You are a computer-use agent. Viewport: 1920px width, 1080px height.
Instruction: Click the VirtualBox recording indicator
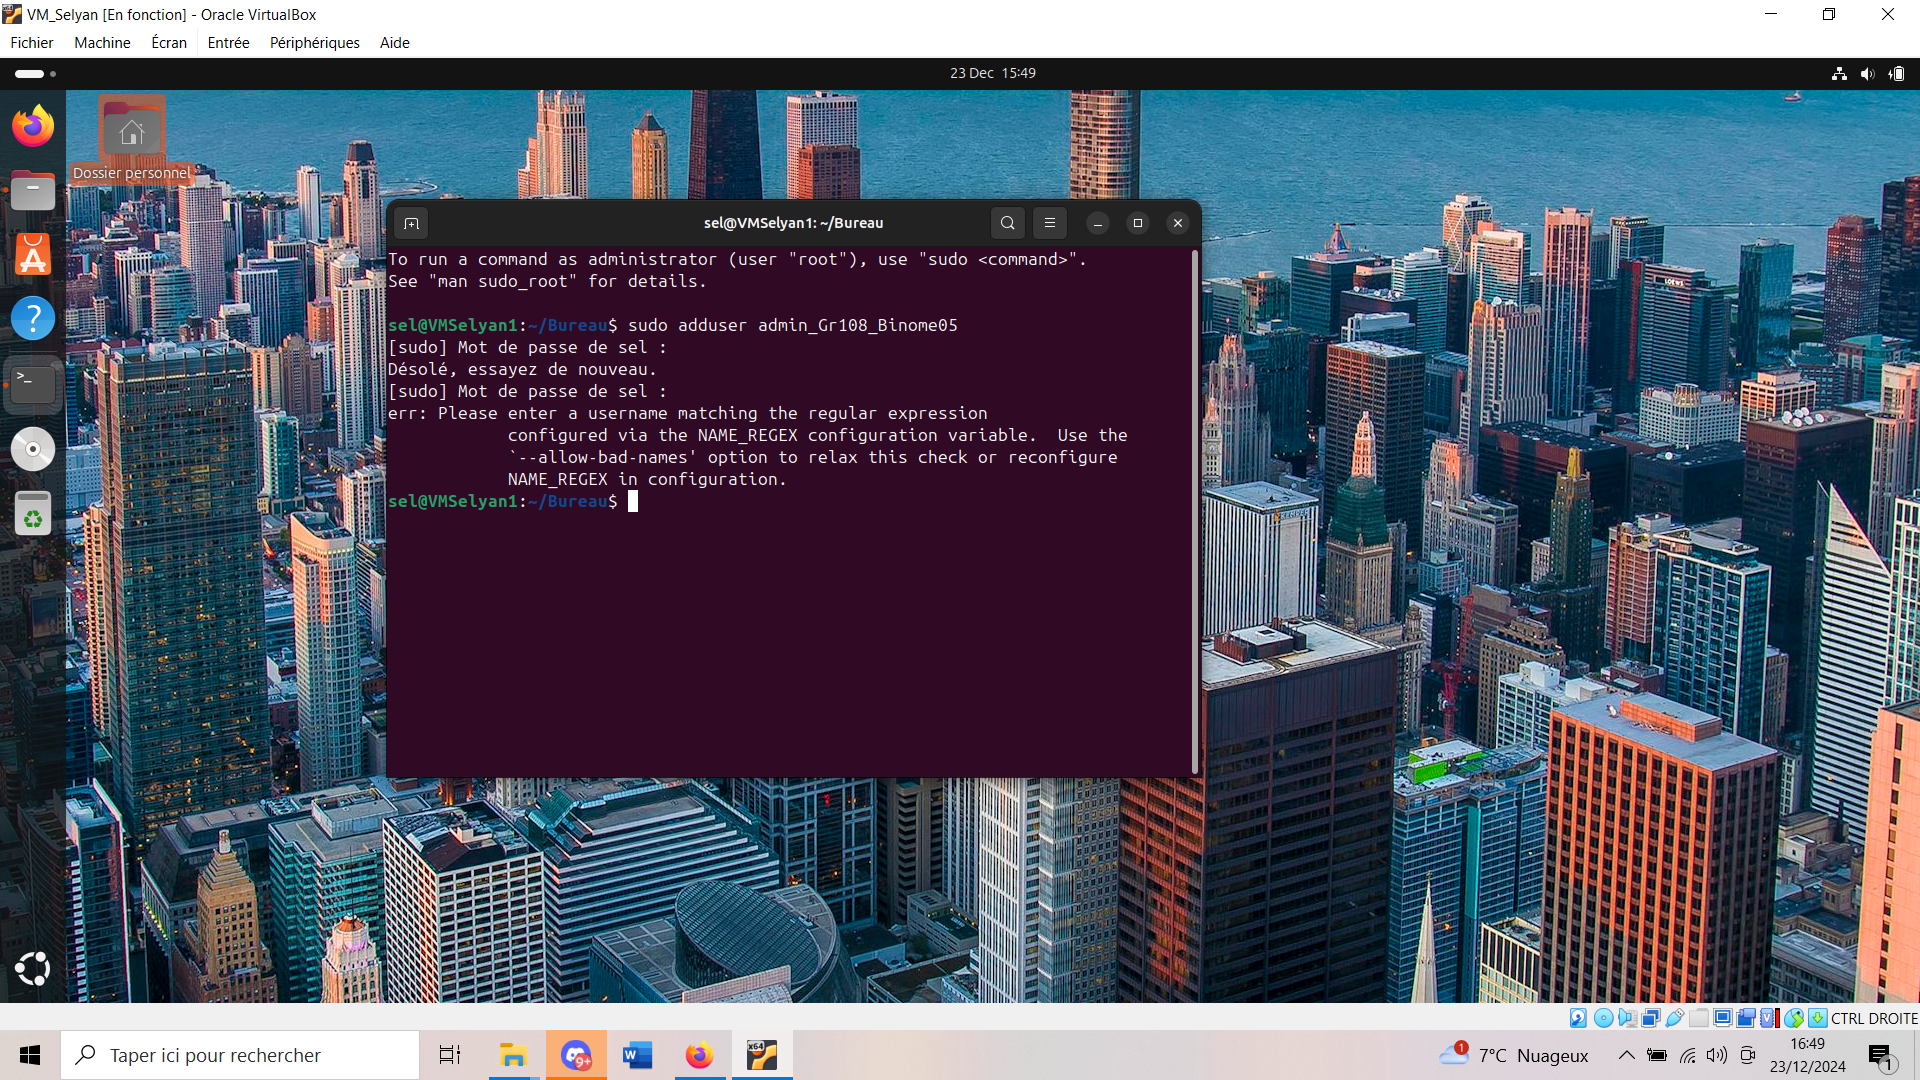pos(1746,1018)
